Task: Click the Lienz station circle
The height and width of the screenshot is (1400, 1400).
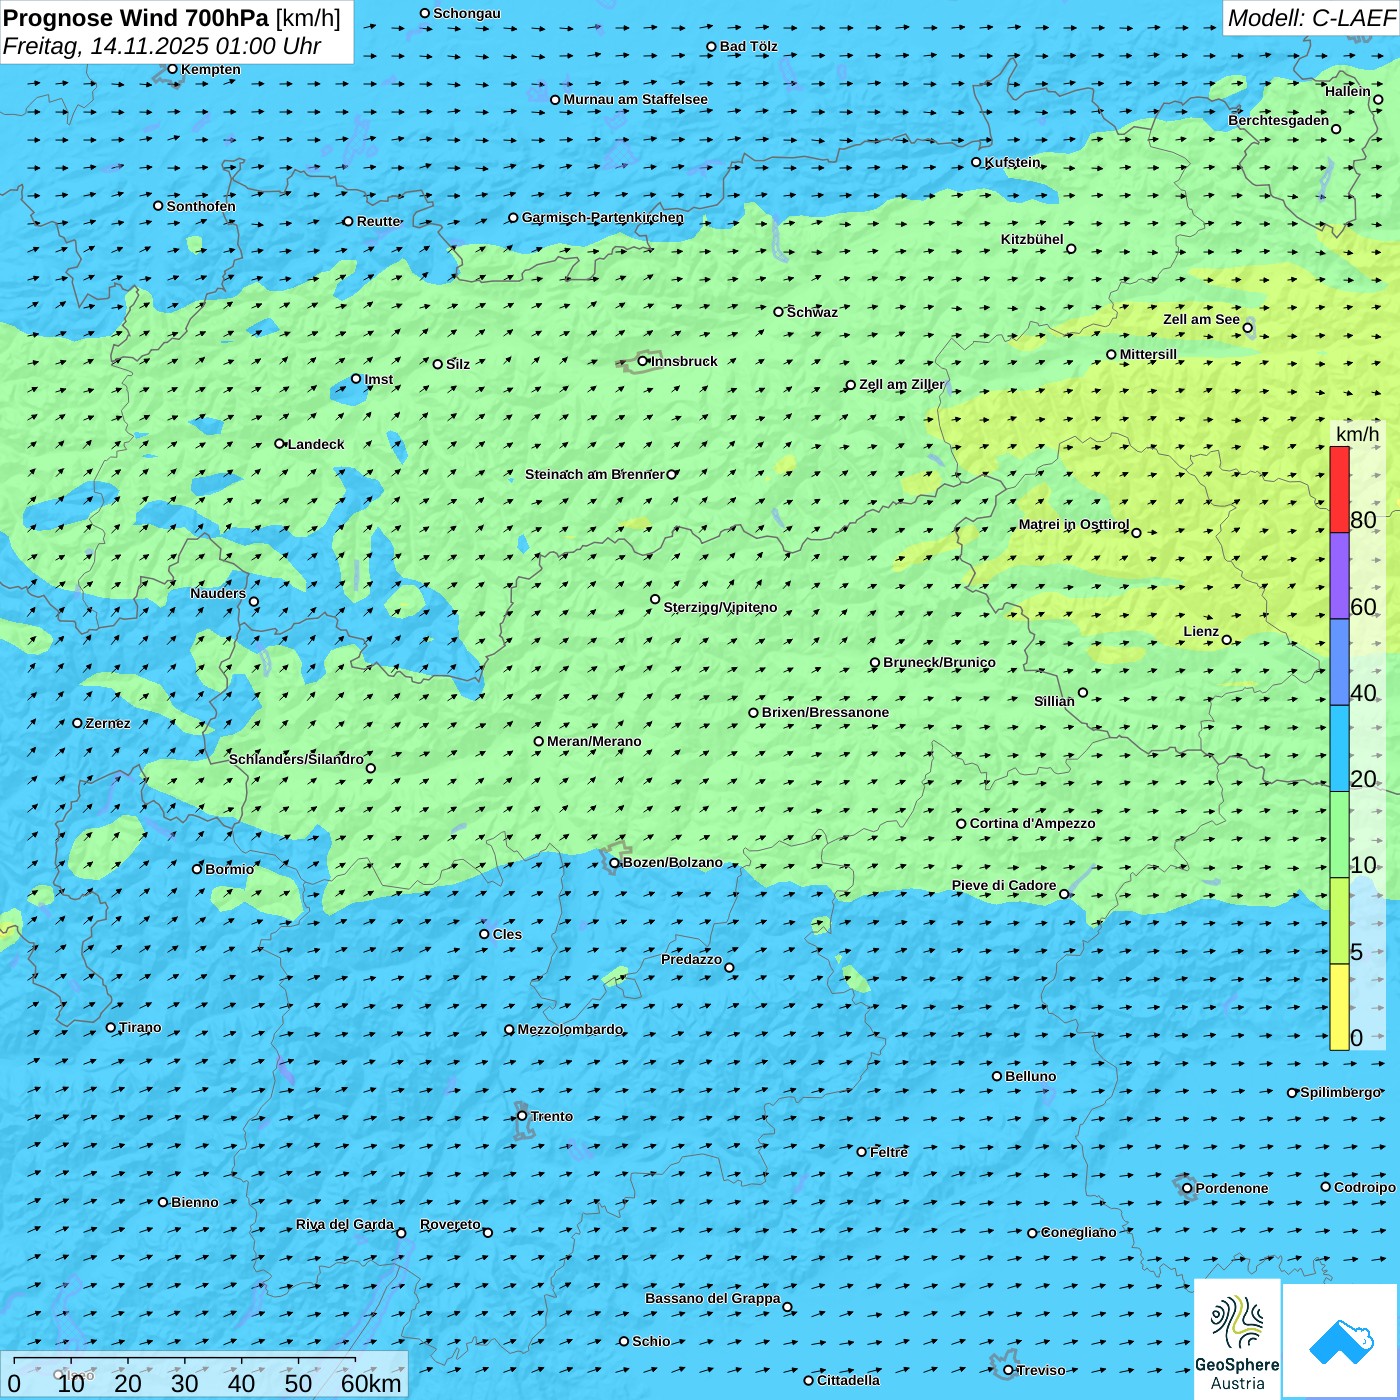Action: click(x=1227, y=640)
